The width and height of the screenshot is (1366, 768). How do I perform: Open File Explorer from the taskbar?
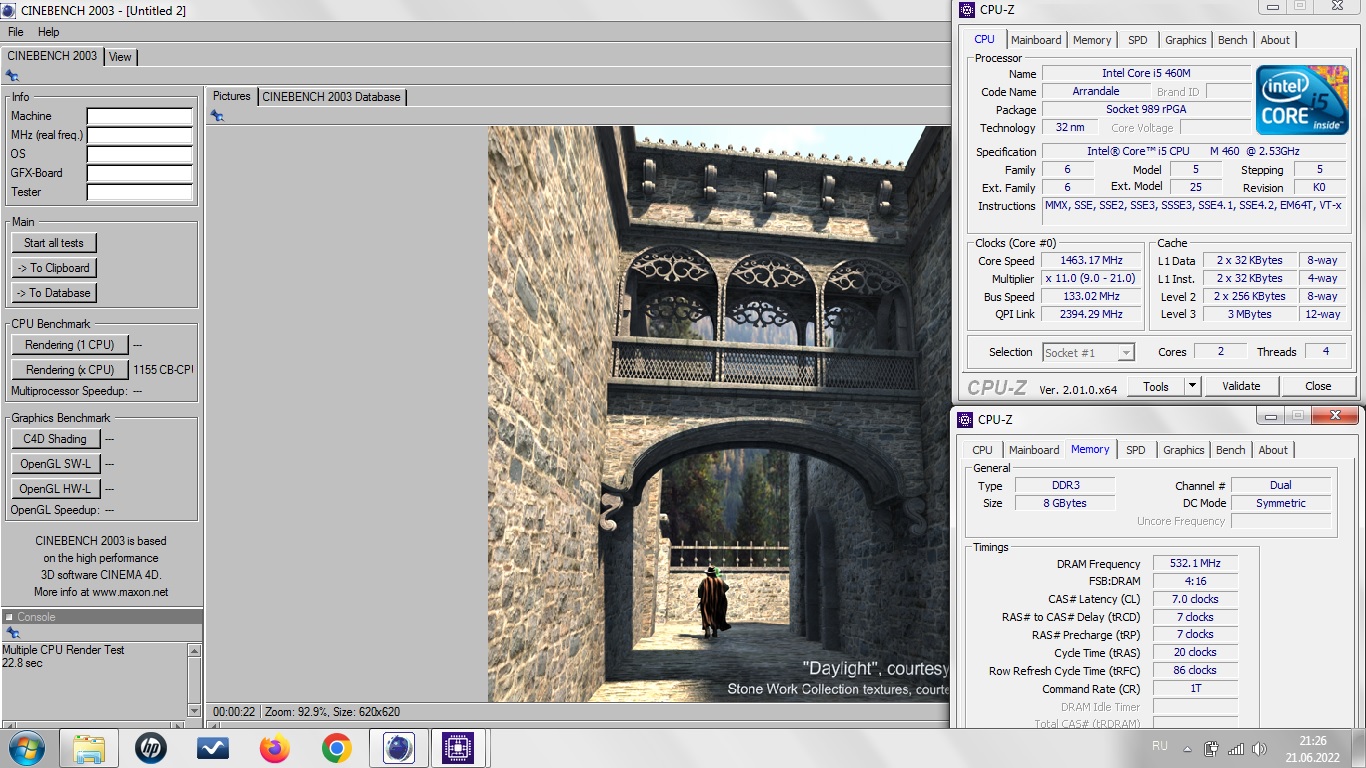pyautogui.click(x=89, y=748)
